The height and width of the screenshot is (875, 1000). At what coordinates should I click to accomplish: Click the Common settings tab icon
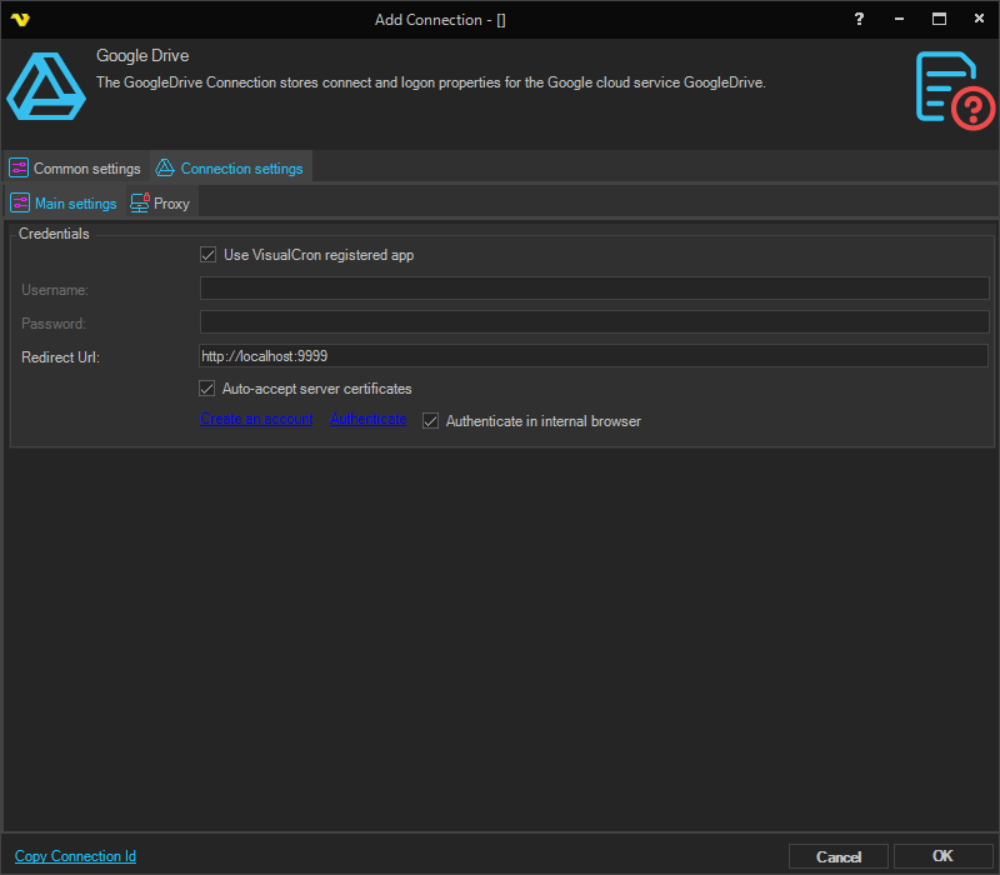pyautogui.click(x=19, y=168)
